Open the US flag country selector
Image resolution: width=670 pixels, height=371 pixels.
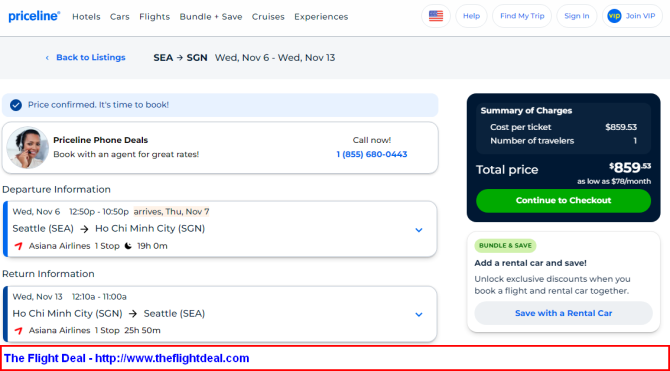(436, 16)
